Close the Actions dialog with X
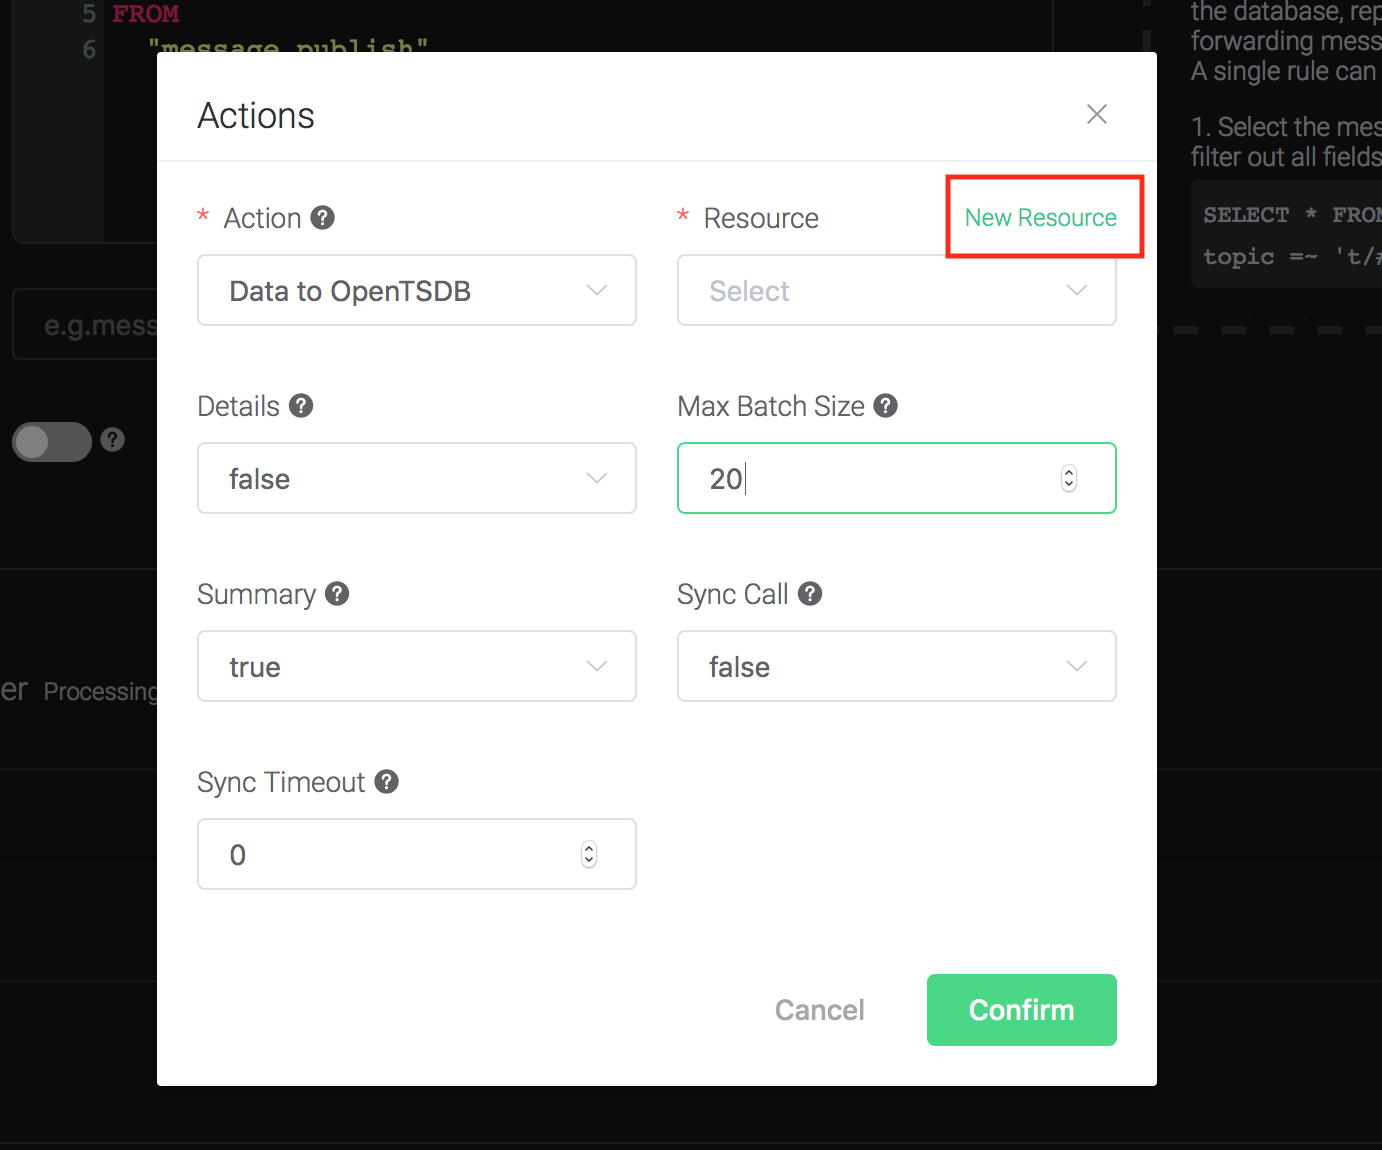The height and width of the screenshot is (1150, 1382). point(1097,114)
